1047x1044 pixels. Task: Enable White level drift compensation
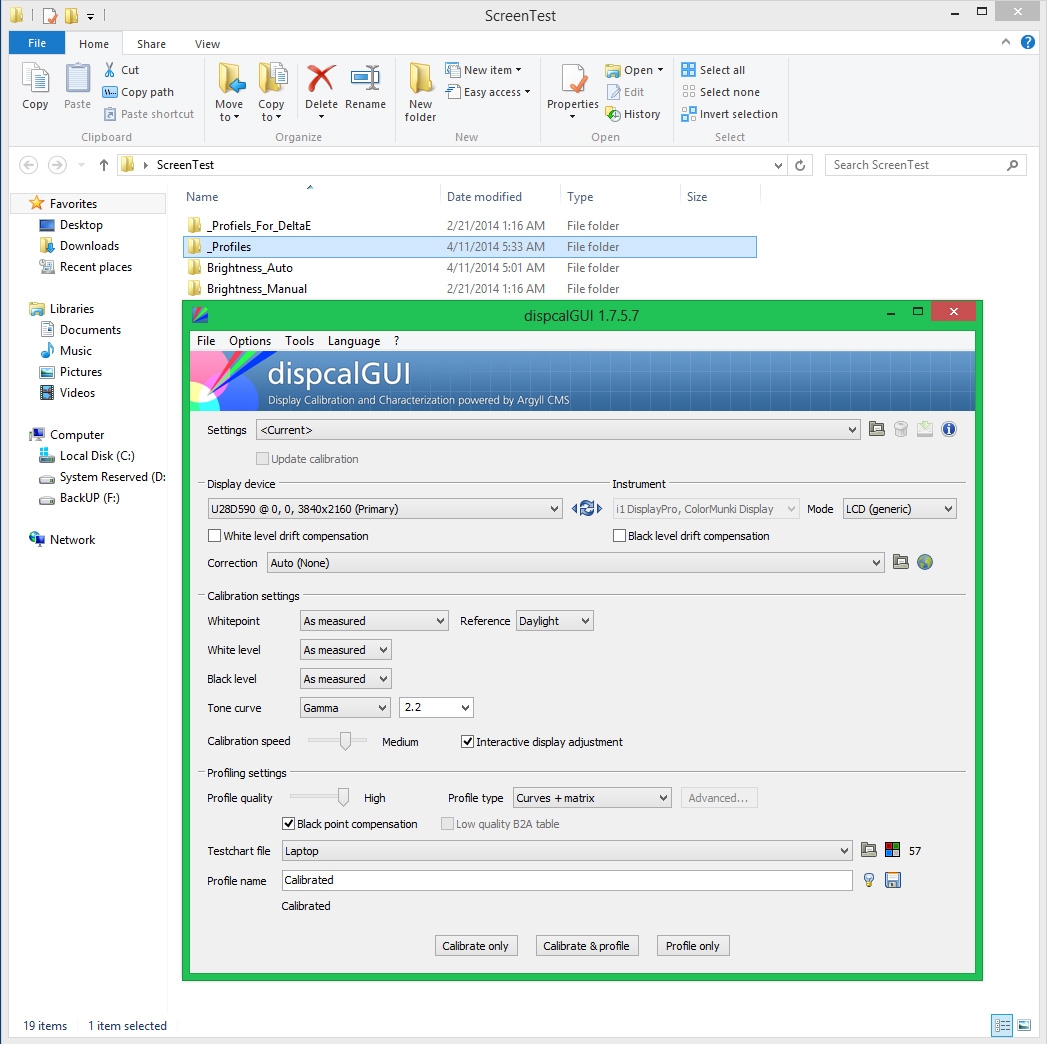[x=214, y=535]
